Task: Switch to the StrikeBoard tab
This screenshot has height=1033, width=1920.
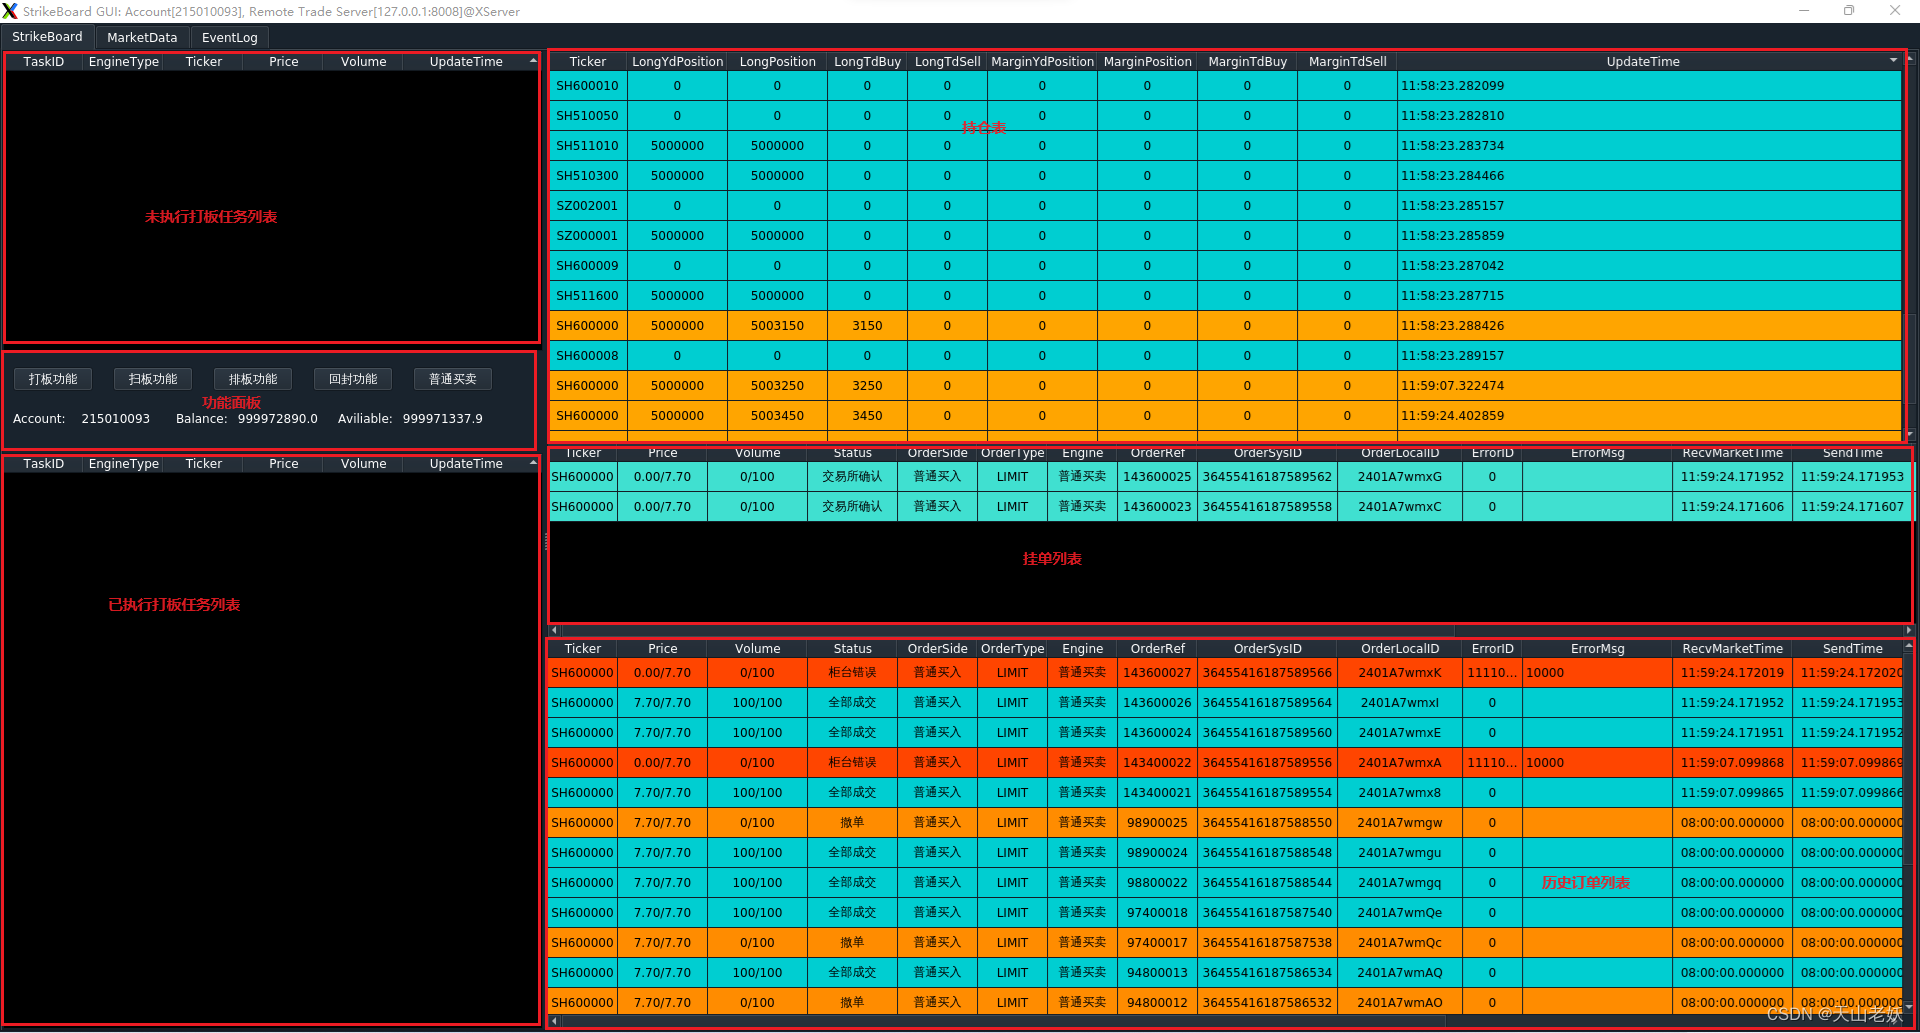Action: [x=47, y=37]
